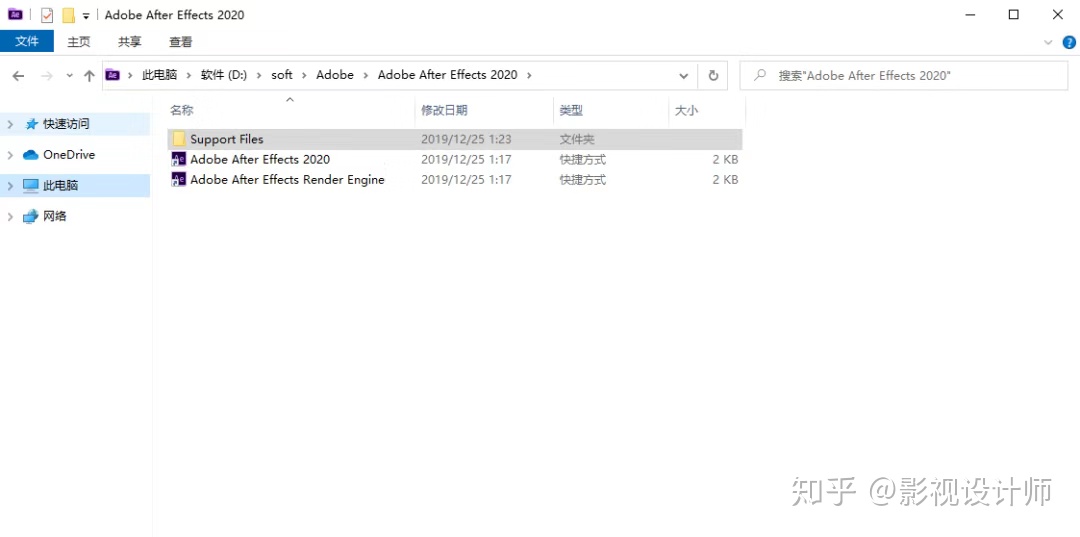
Task: Expand the 此电脑 tree node
Action: [10, 186]
